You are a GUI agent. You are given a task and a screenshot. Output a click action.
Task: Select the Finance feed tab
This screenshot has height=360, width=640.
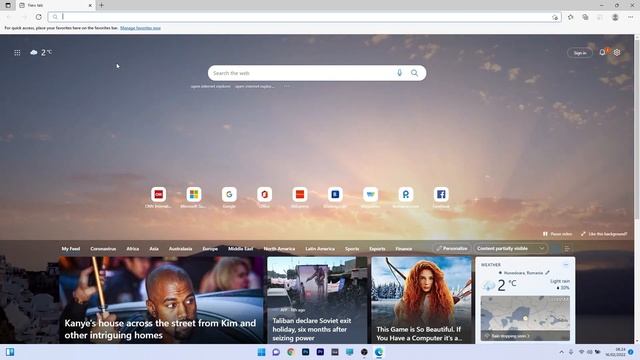point(403,249)
